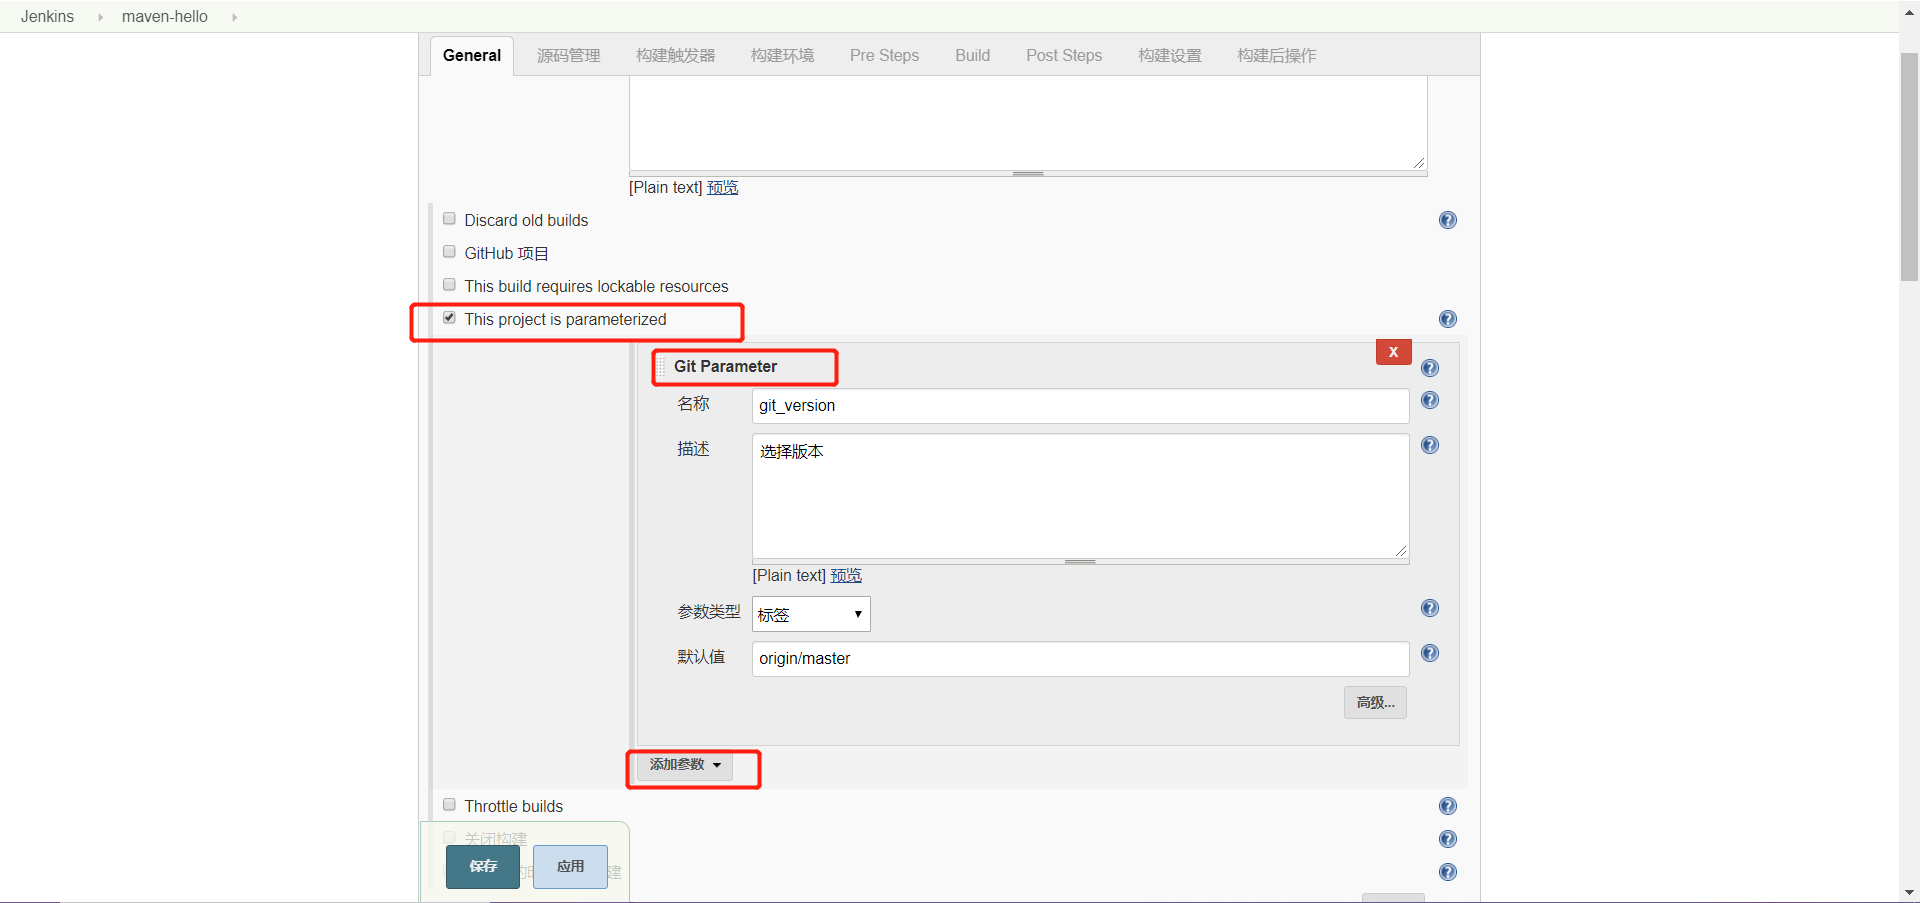Enable Throttle builds checkbox
The image size is (1920, 903).
[x=449, y=805]
